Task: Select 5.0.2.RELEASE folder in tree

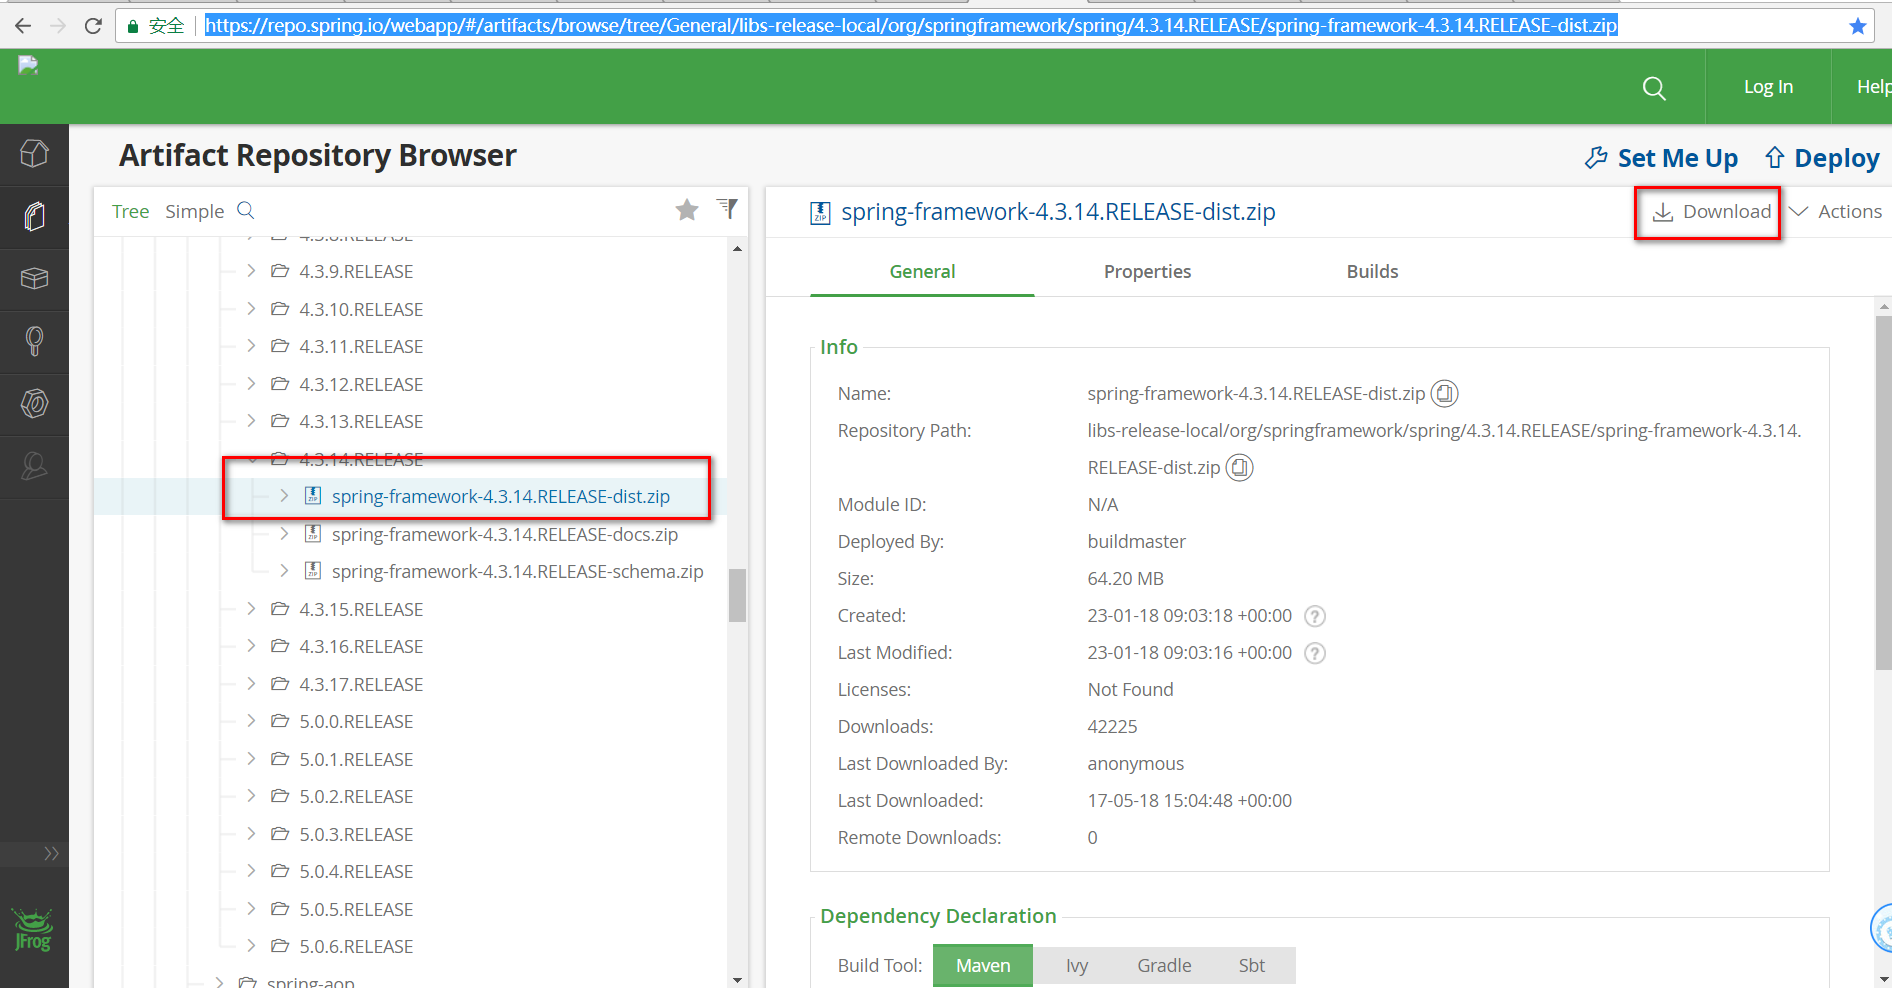Action: (356, 797)
